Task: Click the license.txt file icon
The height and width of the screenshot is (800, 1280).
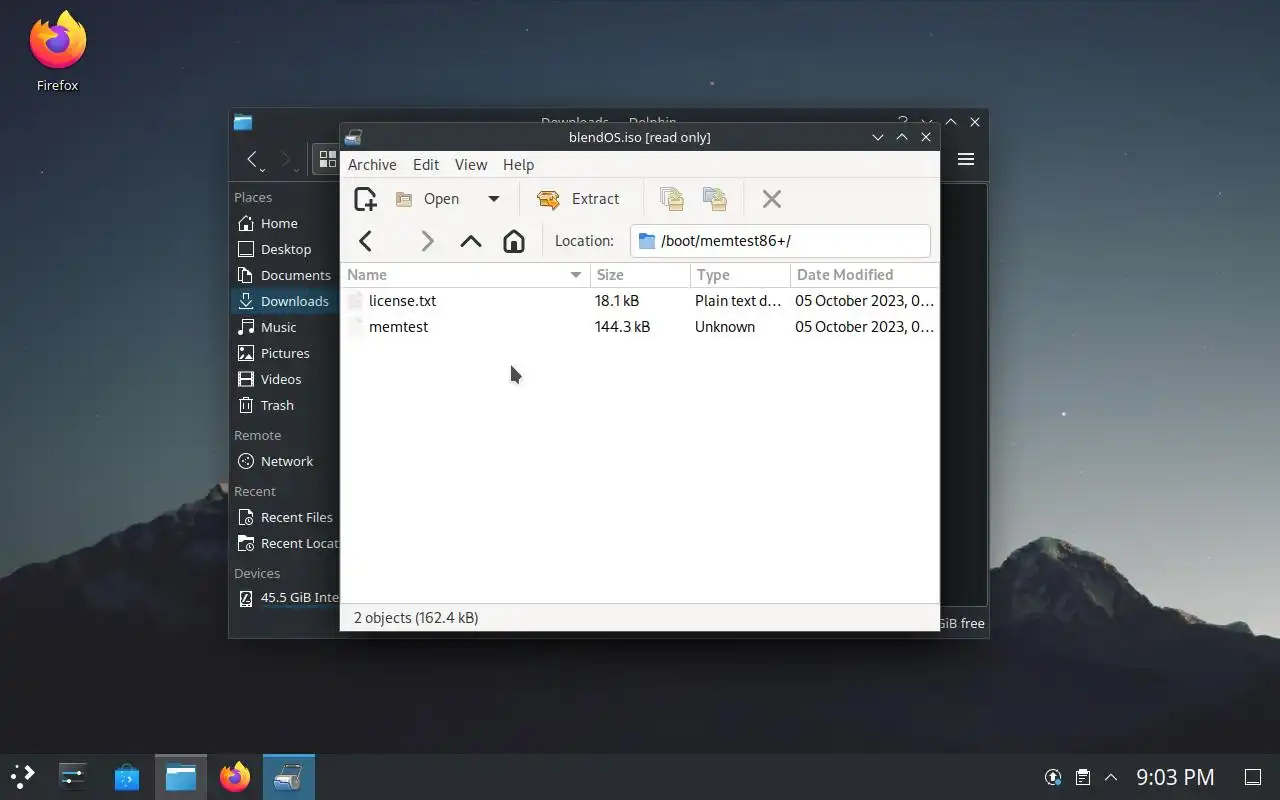Action: [x=355, y=301]
